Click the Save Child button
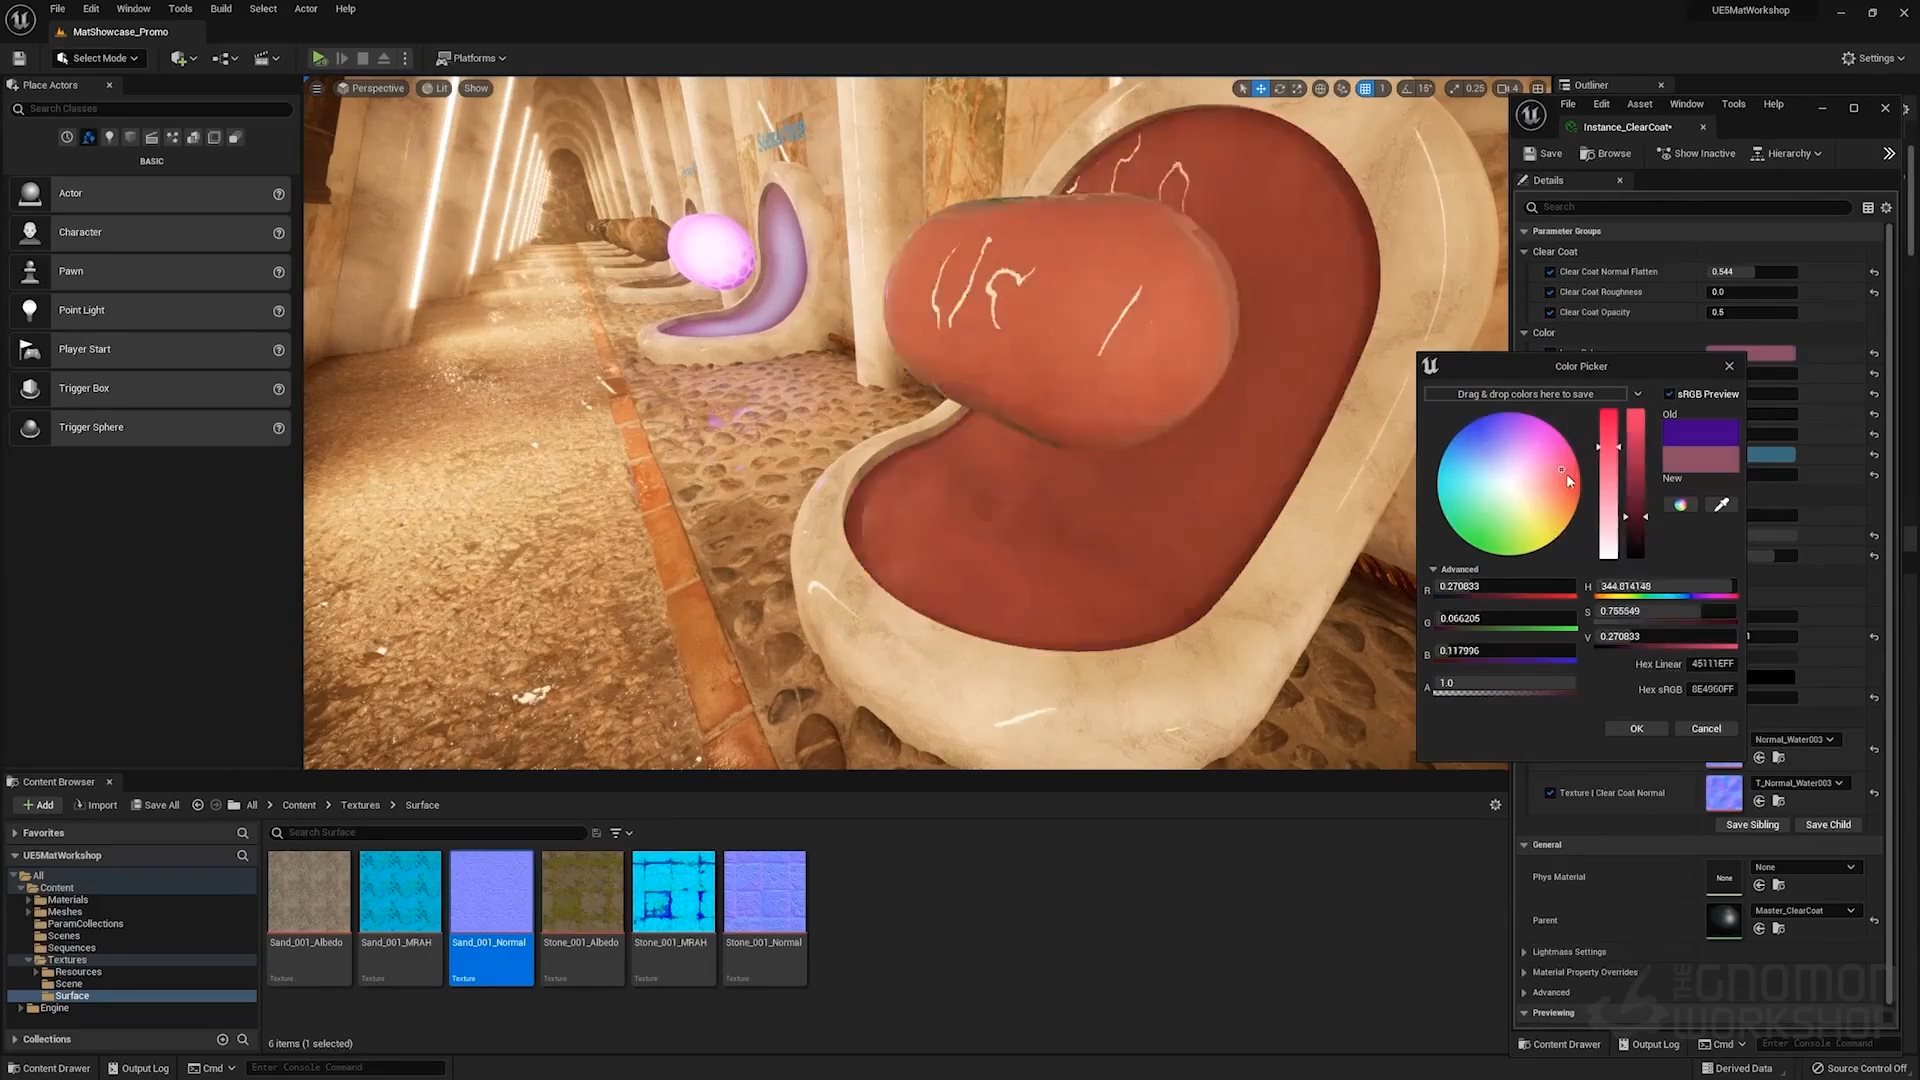 1827,825
